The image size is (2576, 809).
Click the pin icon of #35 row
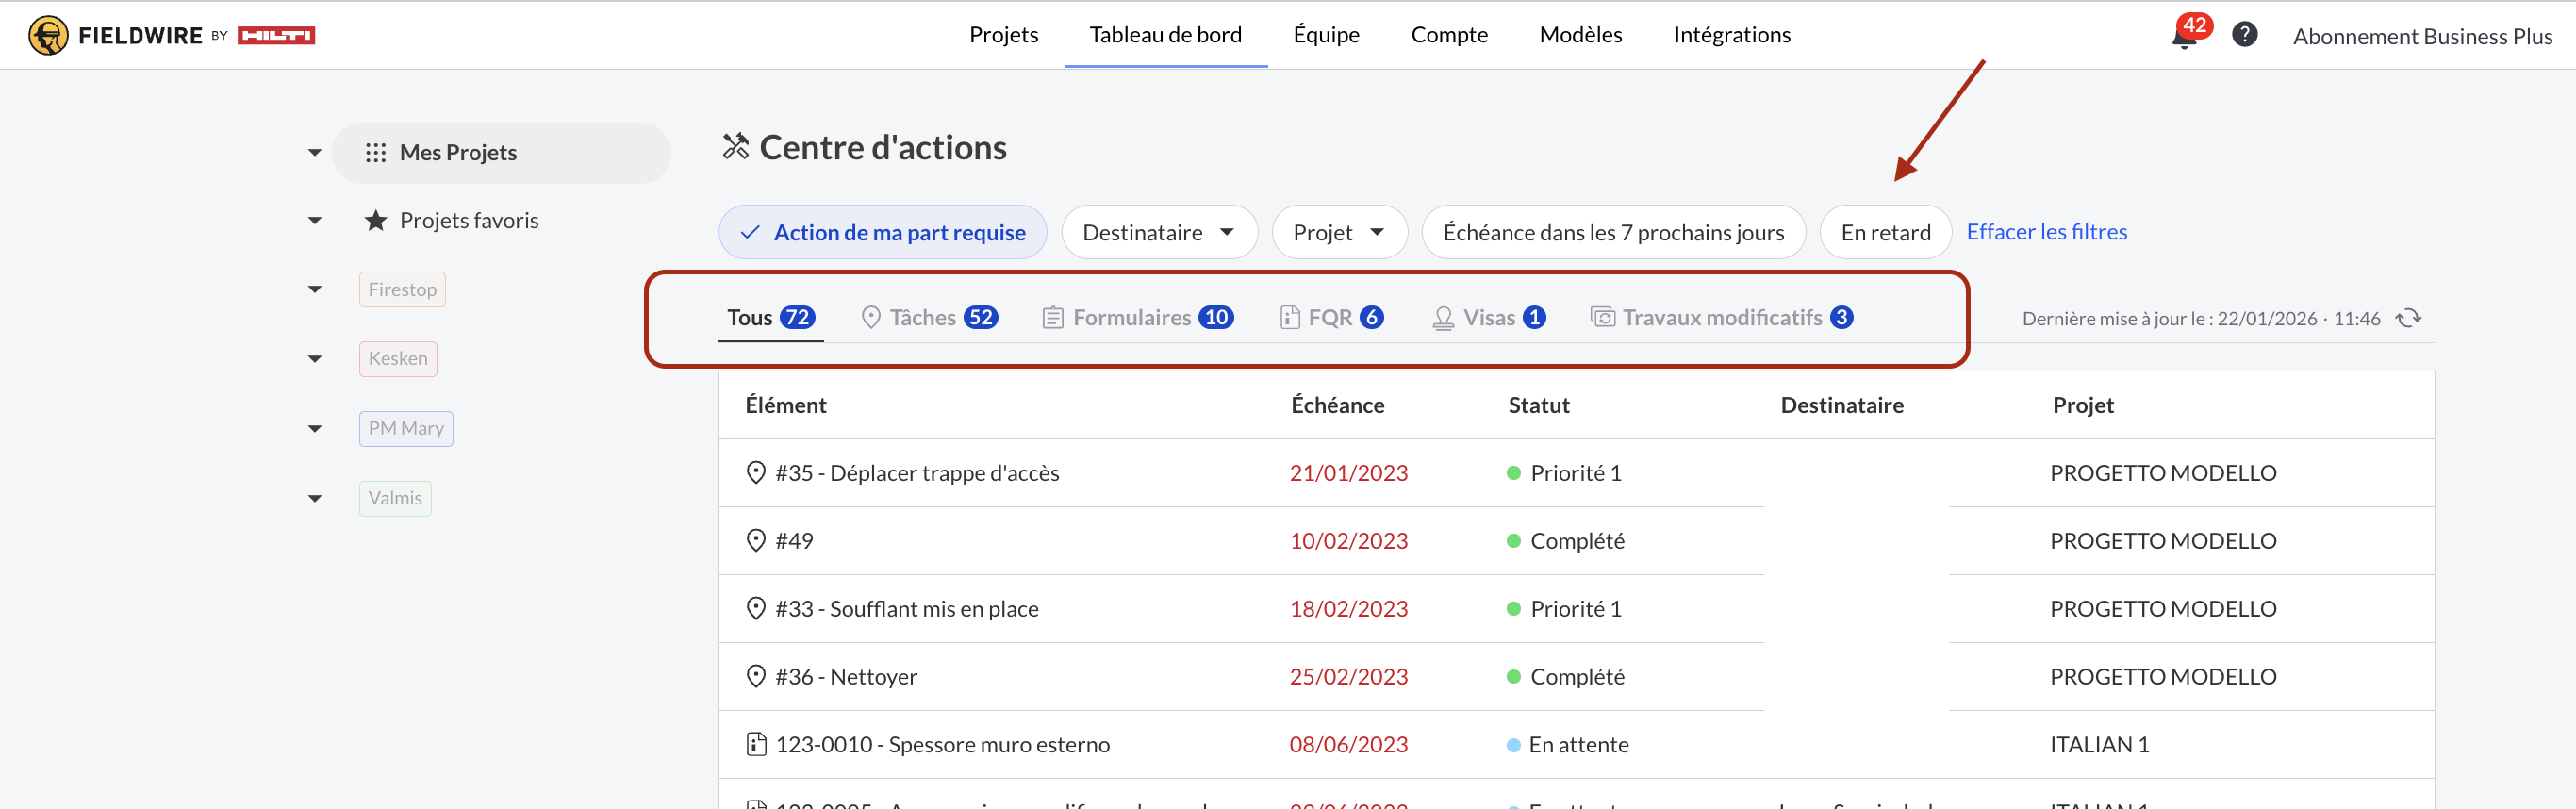click(756, 473)
